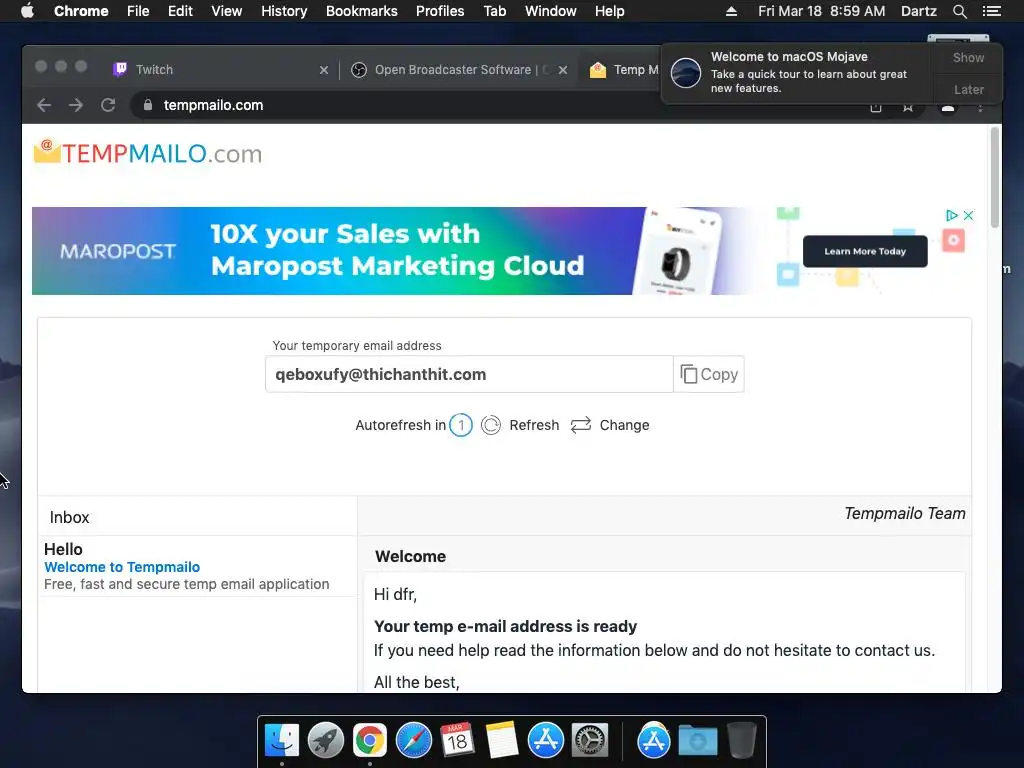Click the Dartz user name
The image size is (1024, 768).
click(918, 11)
